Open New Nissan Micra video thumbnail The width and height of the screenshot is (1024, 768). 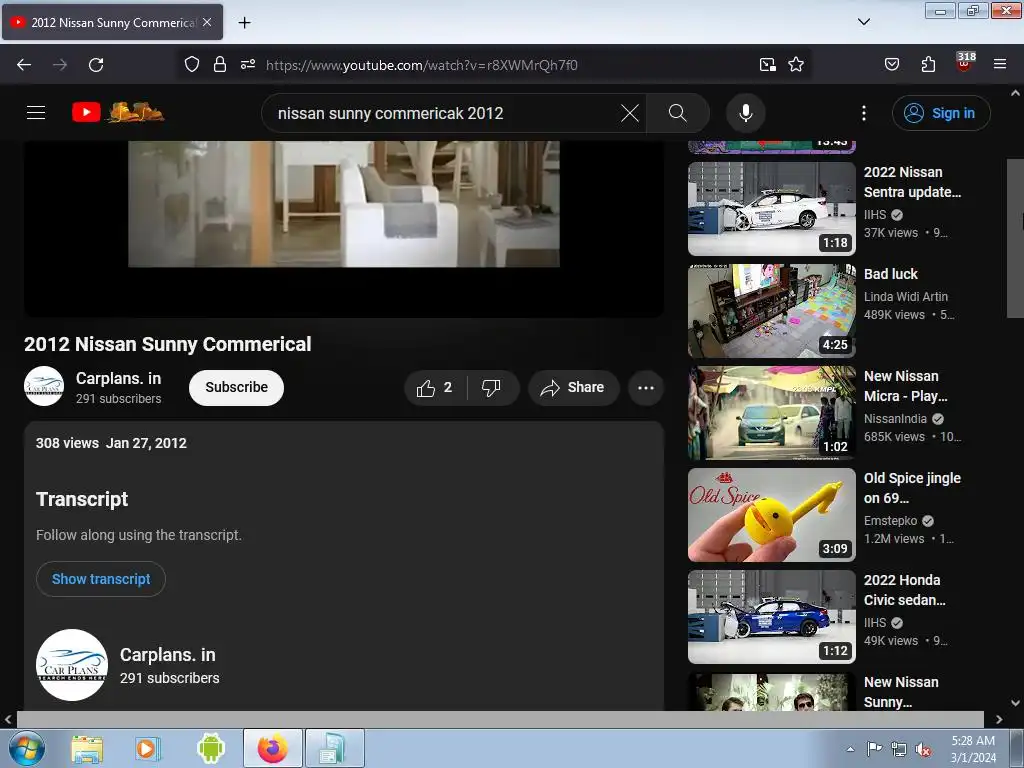pyautogui.click(x=772, y=413)
